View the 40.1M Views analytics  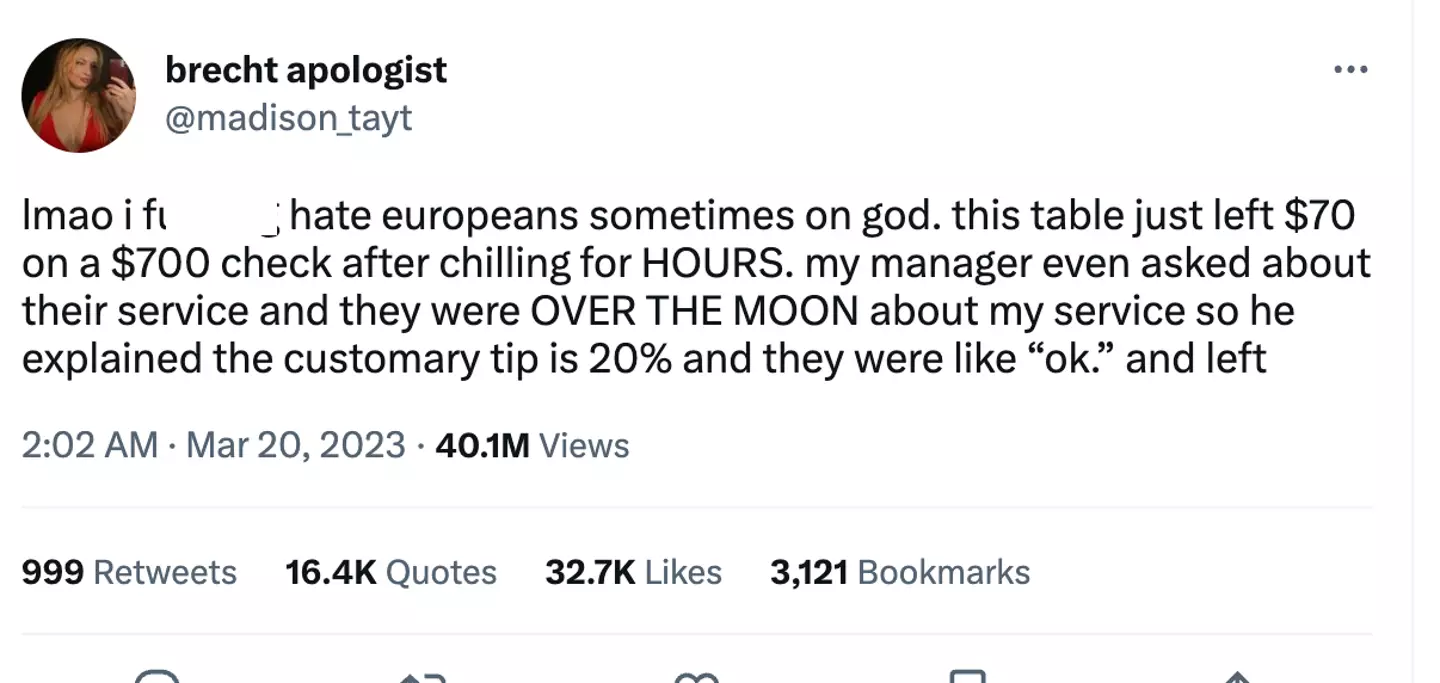coord(532,445)
